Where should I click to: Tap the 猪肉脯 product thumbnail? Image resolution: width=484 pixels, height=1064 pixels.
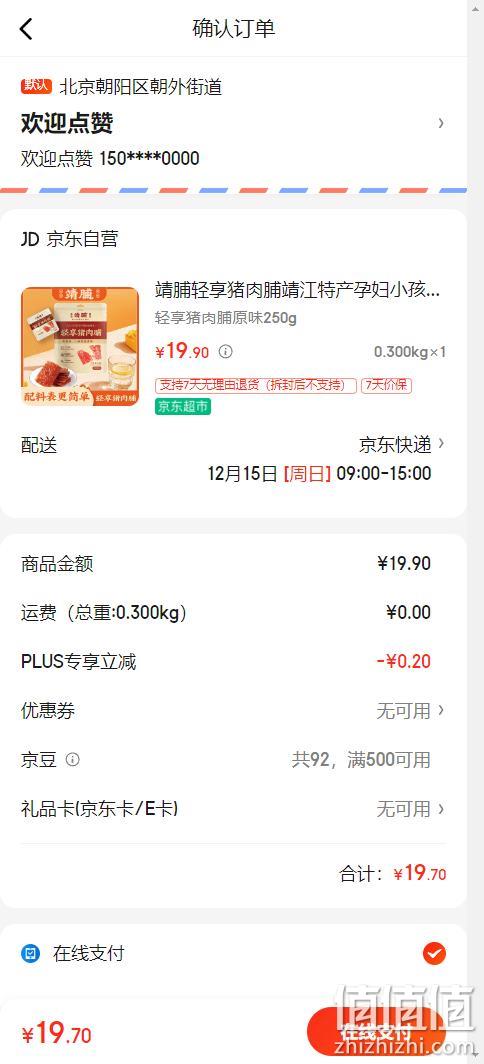pyautogui.click(x=80, y=346)
